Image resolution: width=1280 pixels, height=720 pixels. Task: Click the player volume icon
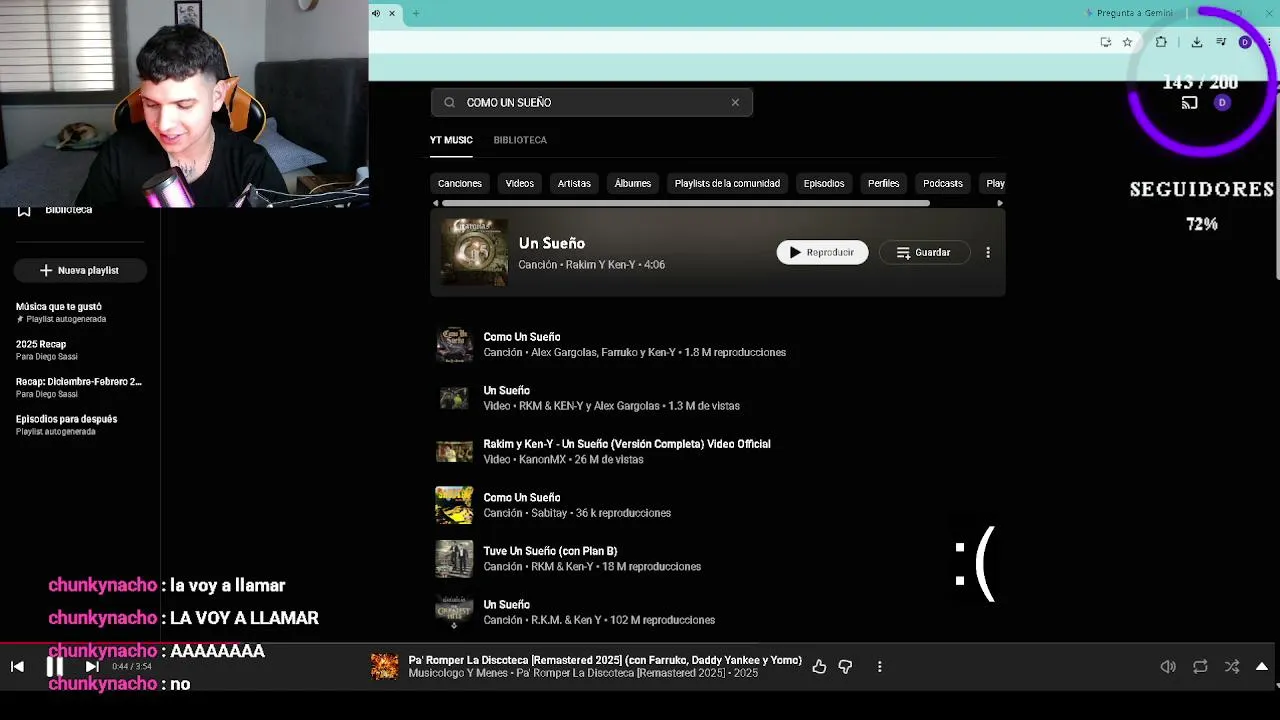click(1168, 666)
